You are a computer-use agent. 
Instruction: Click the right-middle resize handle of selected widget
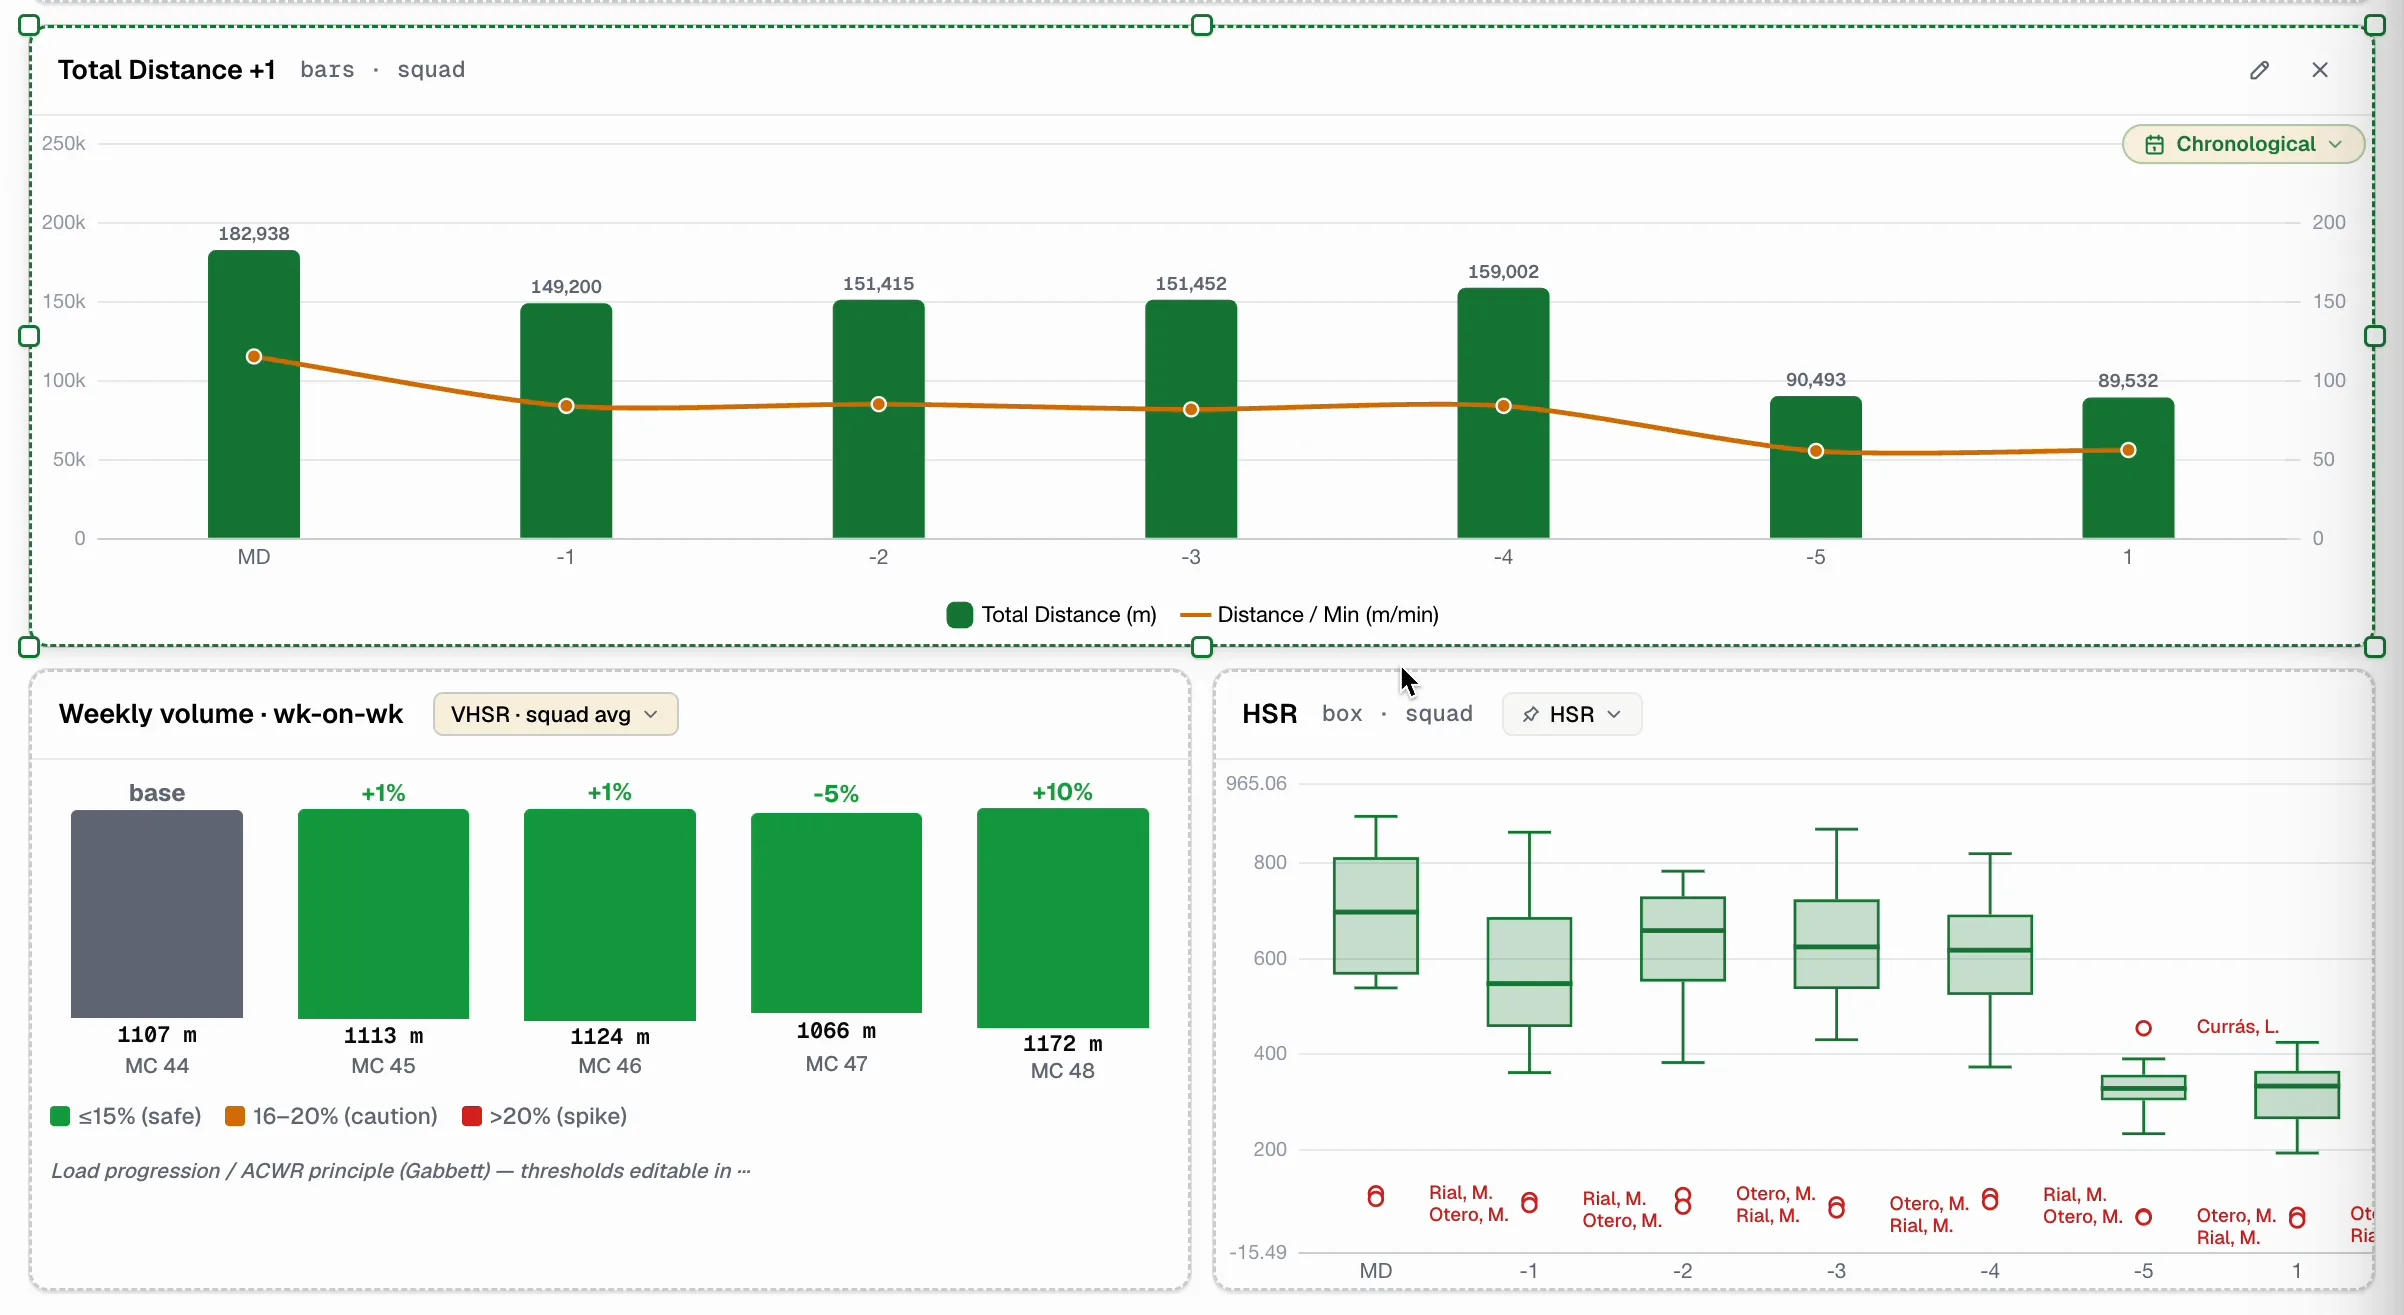pos(2375,336)
